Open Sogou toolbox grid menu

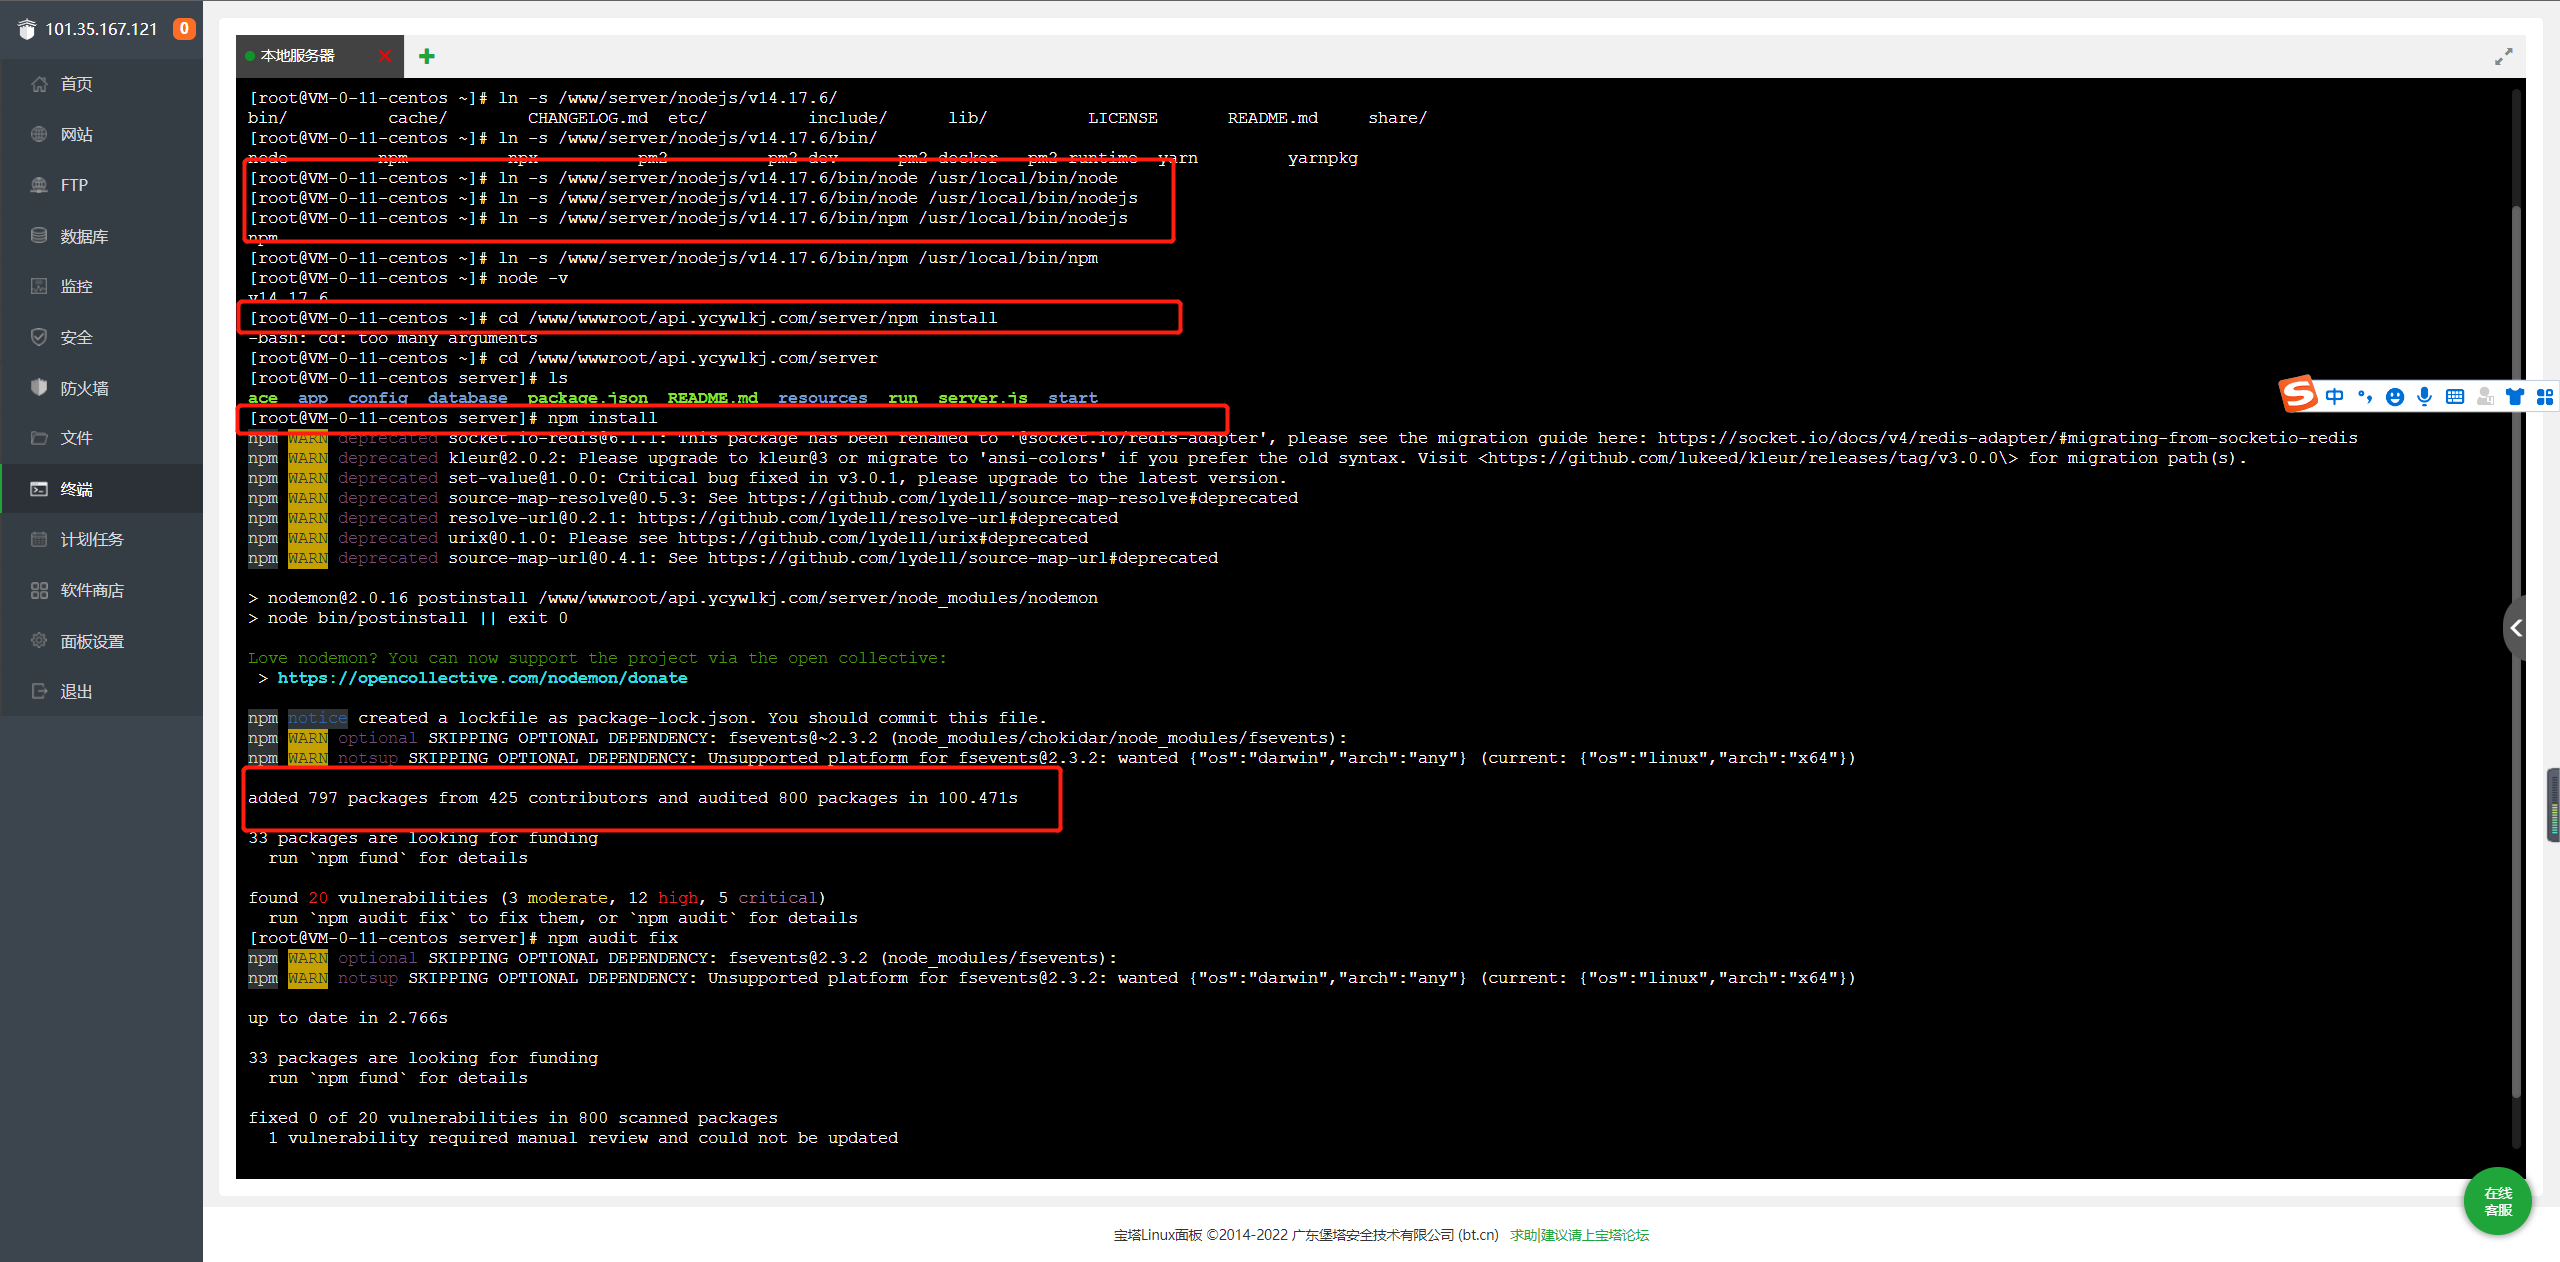tap(2545, 397)
